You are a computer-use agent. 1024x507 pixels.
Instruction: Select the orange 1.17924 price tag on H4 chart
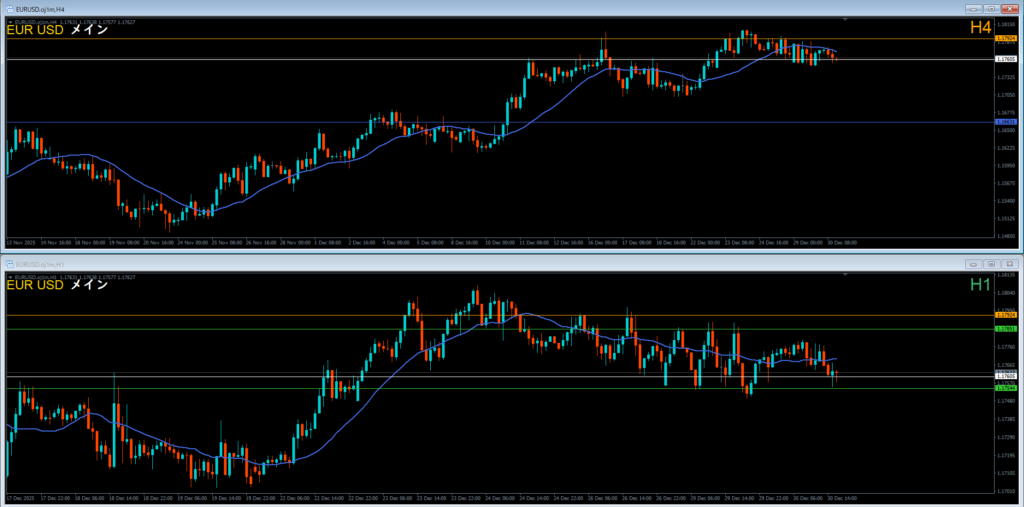coord(1005,39)
